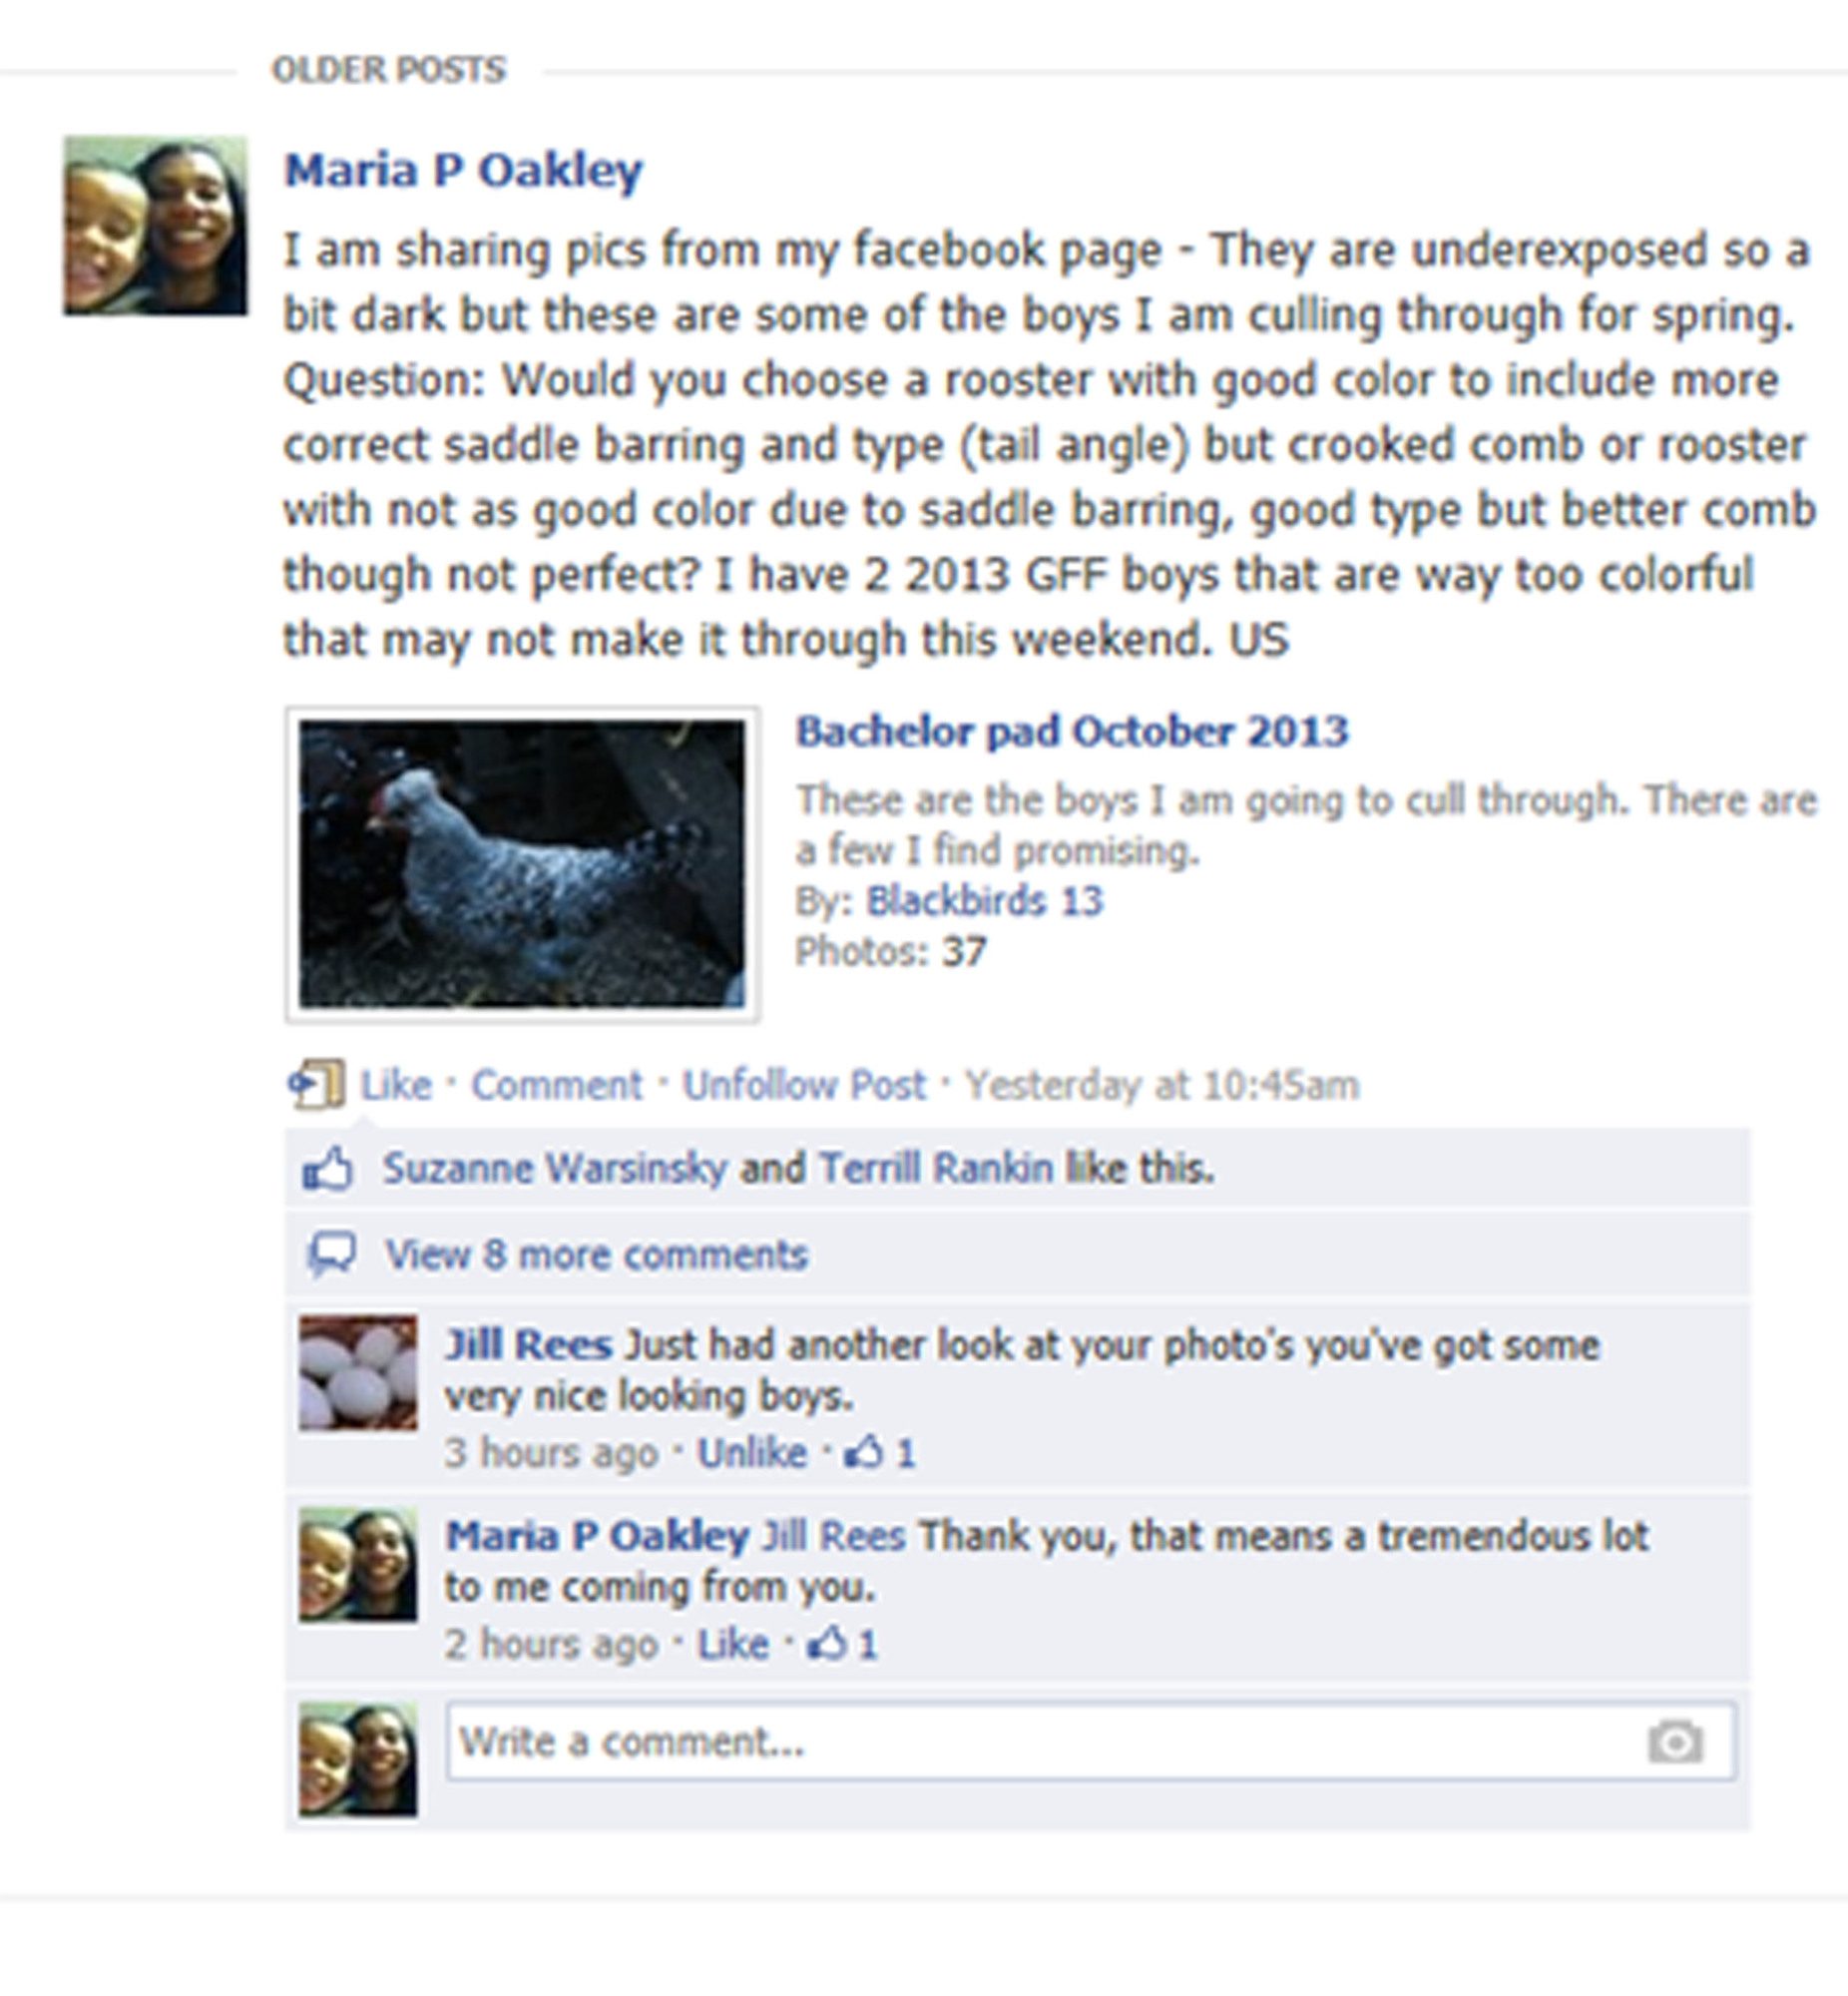This screenshot has height=1996, width=1848.
Task: Open Terrill Rankin's profile
Action: pyautogui.click(x=936, y=1168)
